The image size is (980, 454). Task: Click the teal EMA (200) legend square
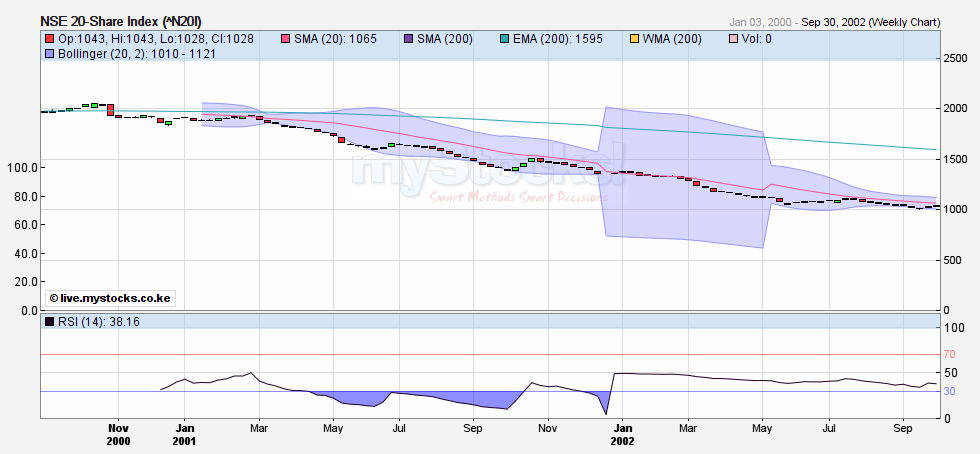[x=506, y=39]
